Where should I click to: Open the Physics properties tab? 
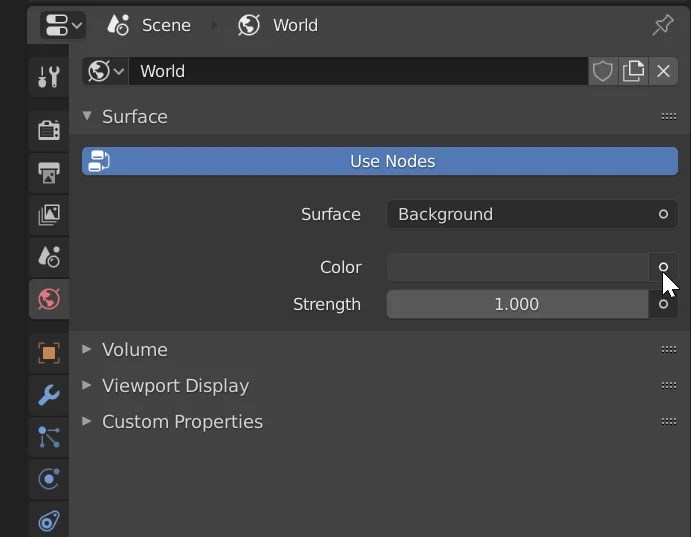pos(49,479)
